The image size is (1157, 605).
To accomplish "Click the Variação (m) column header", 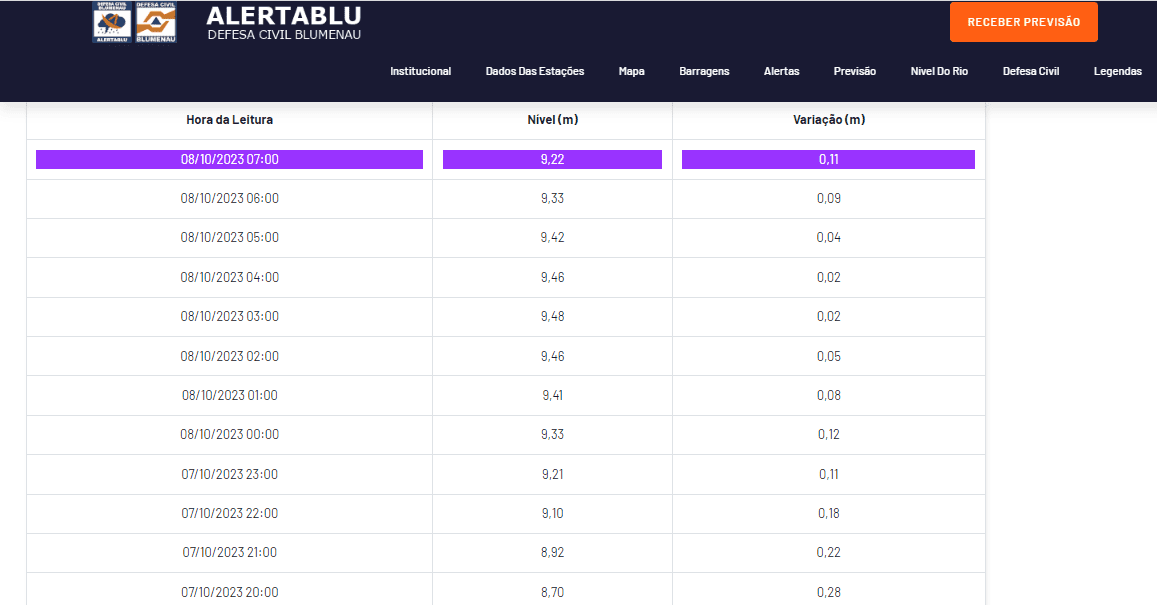I will (828, 120).
